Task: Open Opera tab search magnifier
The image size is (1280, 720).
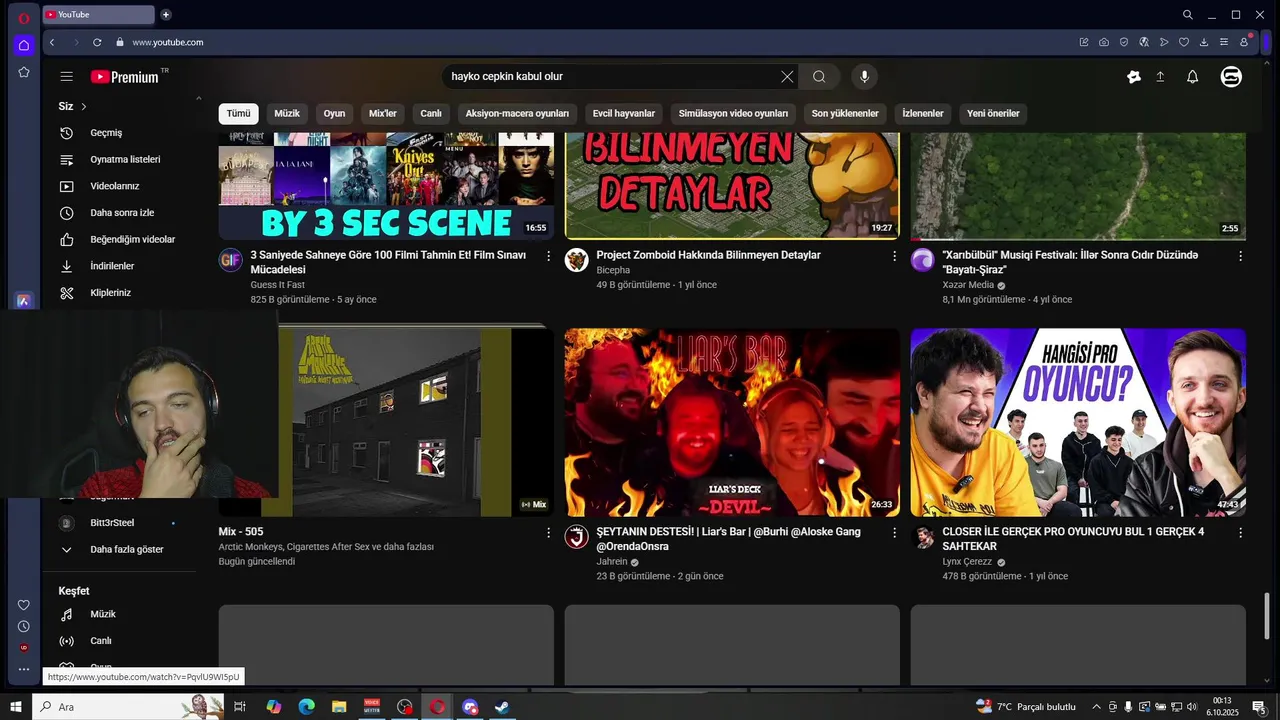Action: click(1188, 15)
